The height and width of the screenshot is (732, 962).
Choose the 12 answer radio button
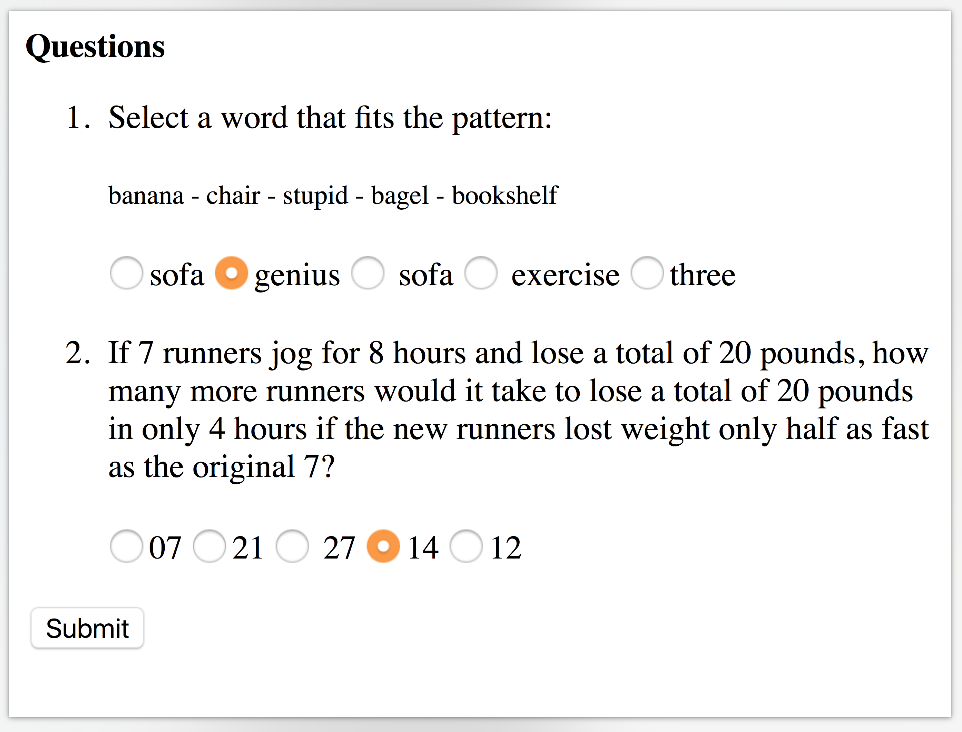pos(467,547)
